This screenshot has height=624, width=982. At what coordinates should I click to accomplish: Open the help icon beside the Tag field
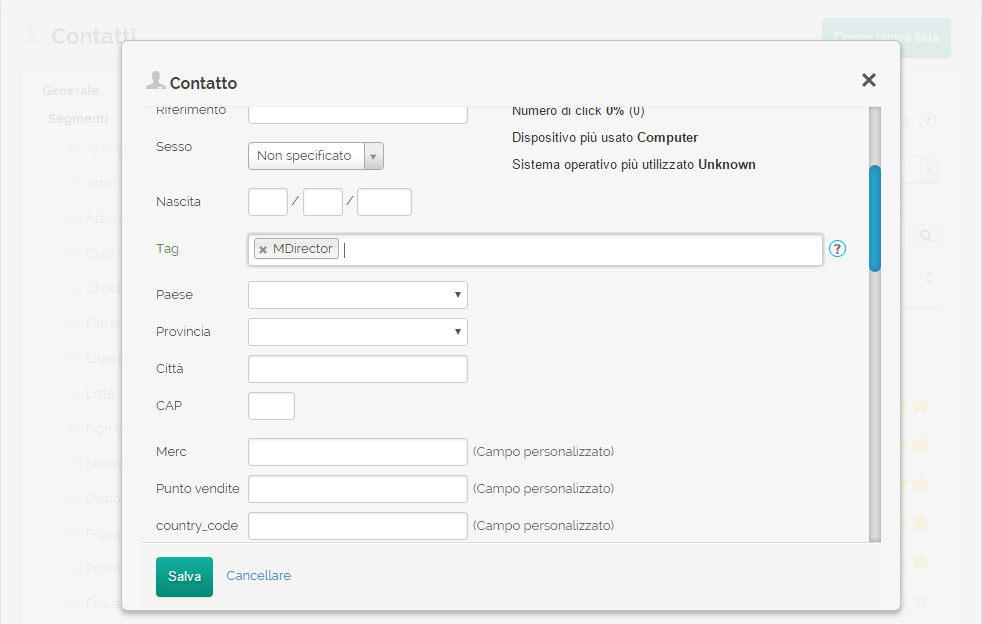838,249
